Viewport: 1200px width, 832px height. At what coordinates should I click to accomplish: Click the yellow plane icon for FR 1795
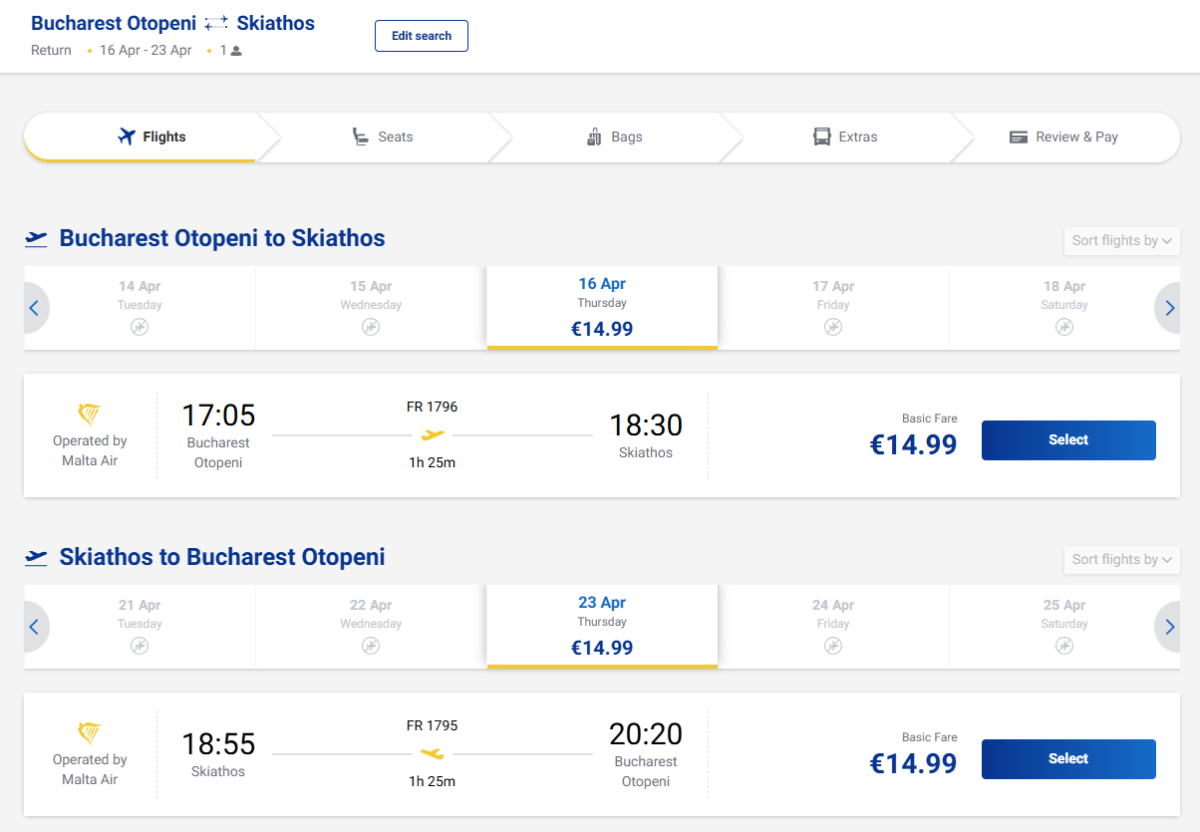pos(432,754)
